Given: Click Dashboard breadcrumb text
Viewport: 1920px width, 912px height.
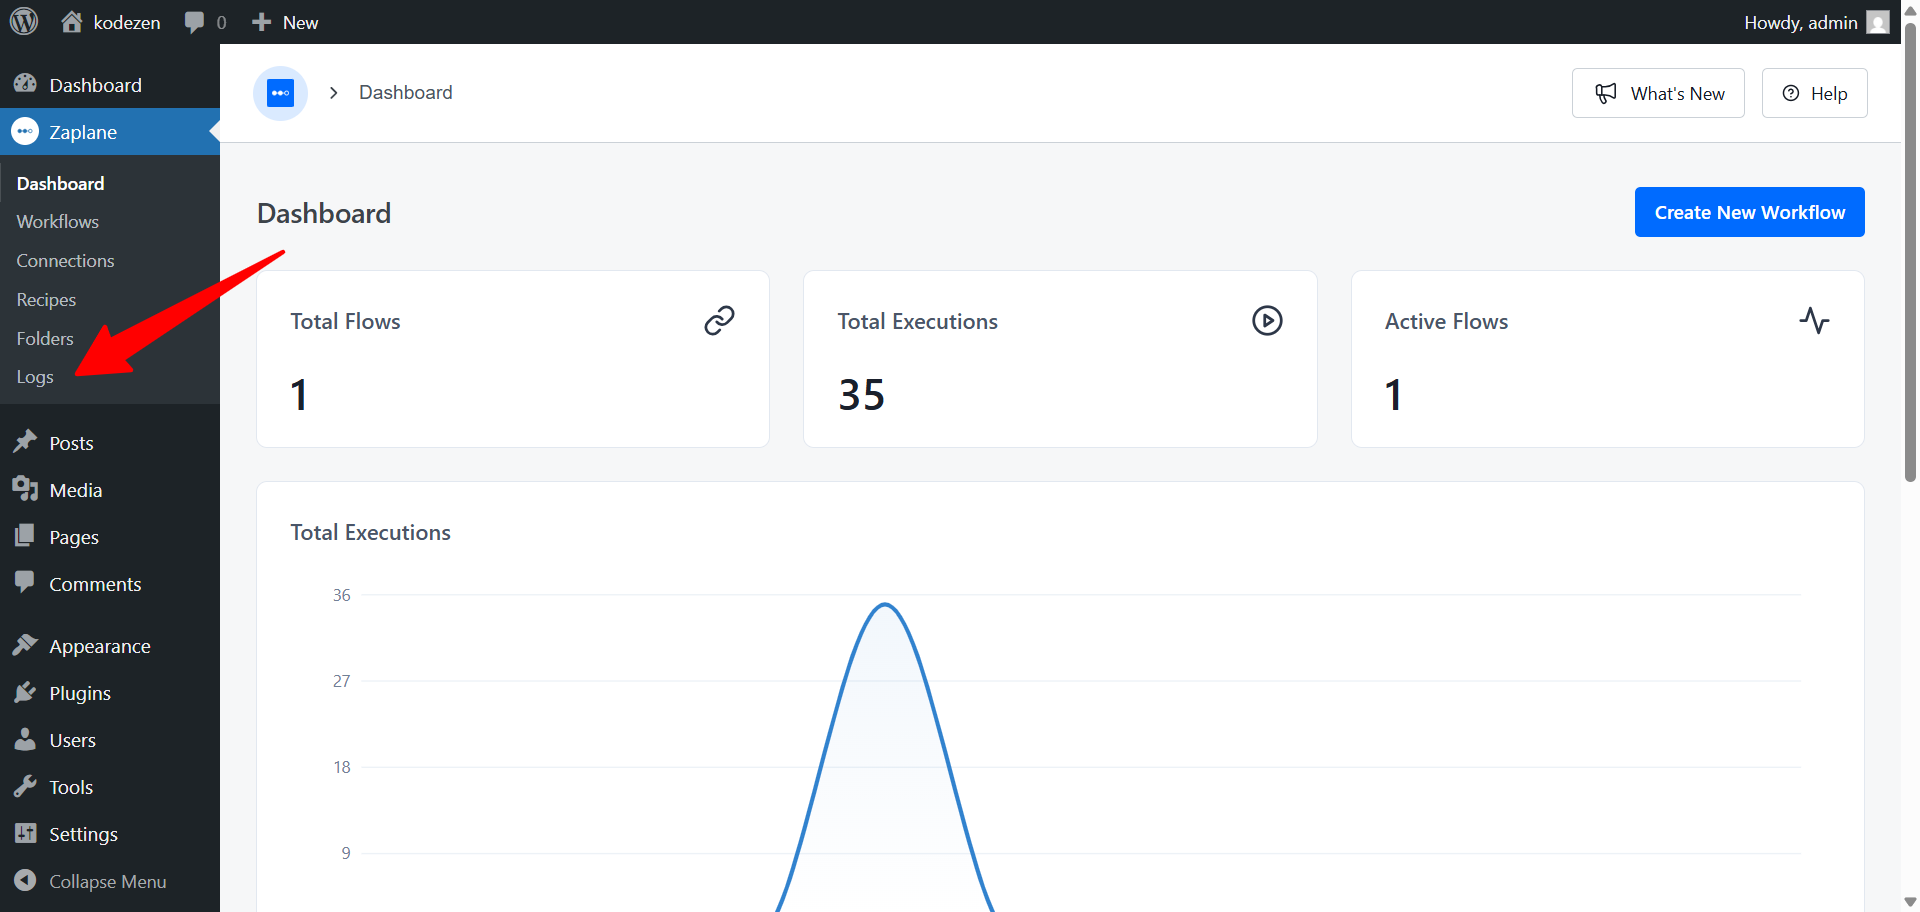Looking at the screenshot, I should pyautogui.click(x=406, y=92).
